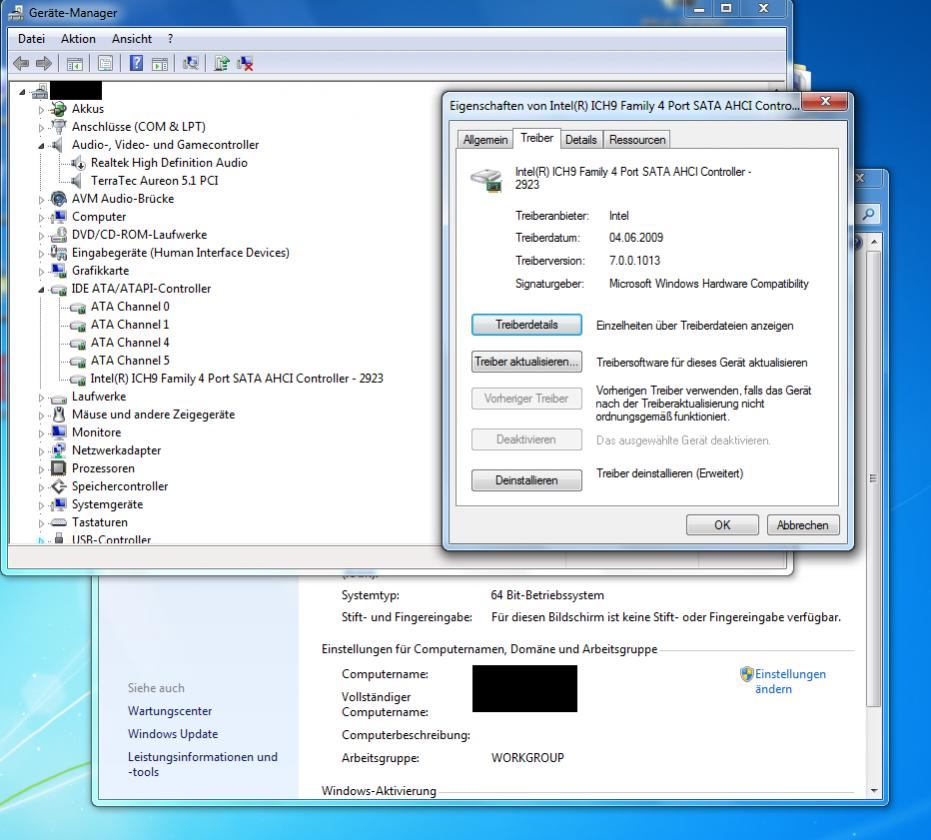Image resolution: width=931 pixels, height=840 pixels.
Task: Open the Properties toolbar icon
Action: (x=106, y=64)
